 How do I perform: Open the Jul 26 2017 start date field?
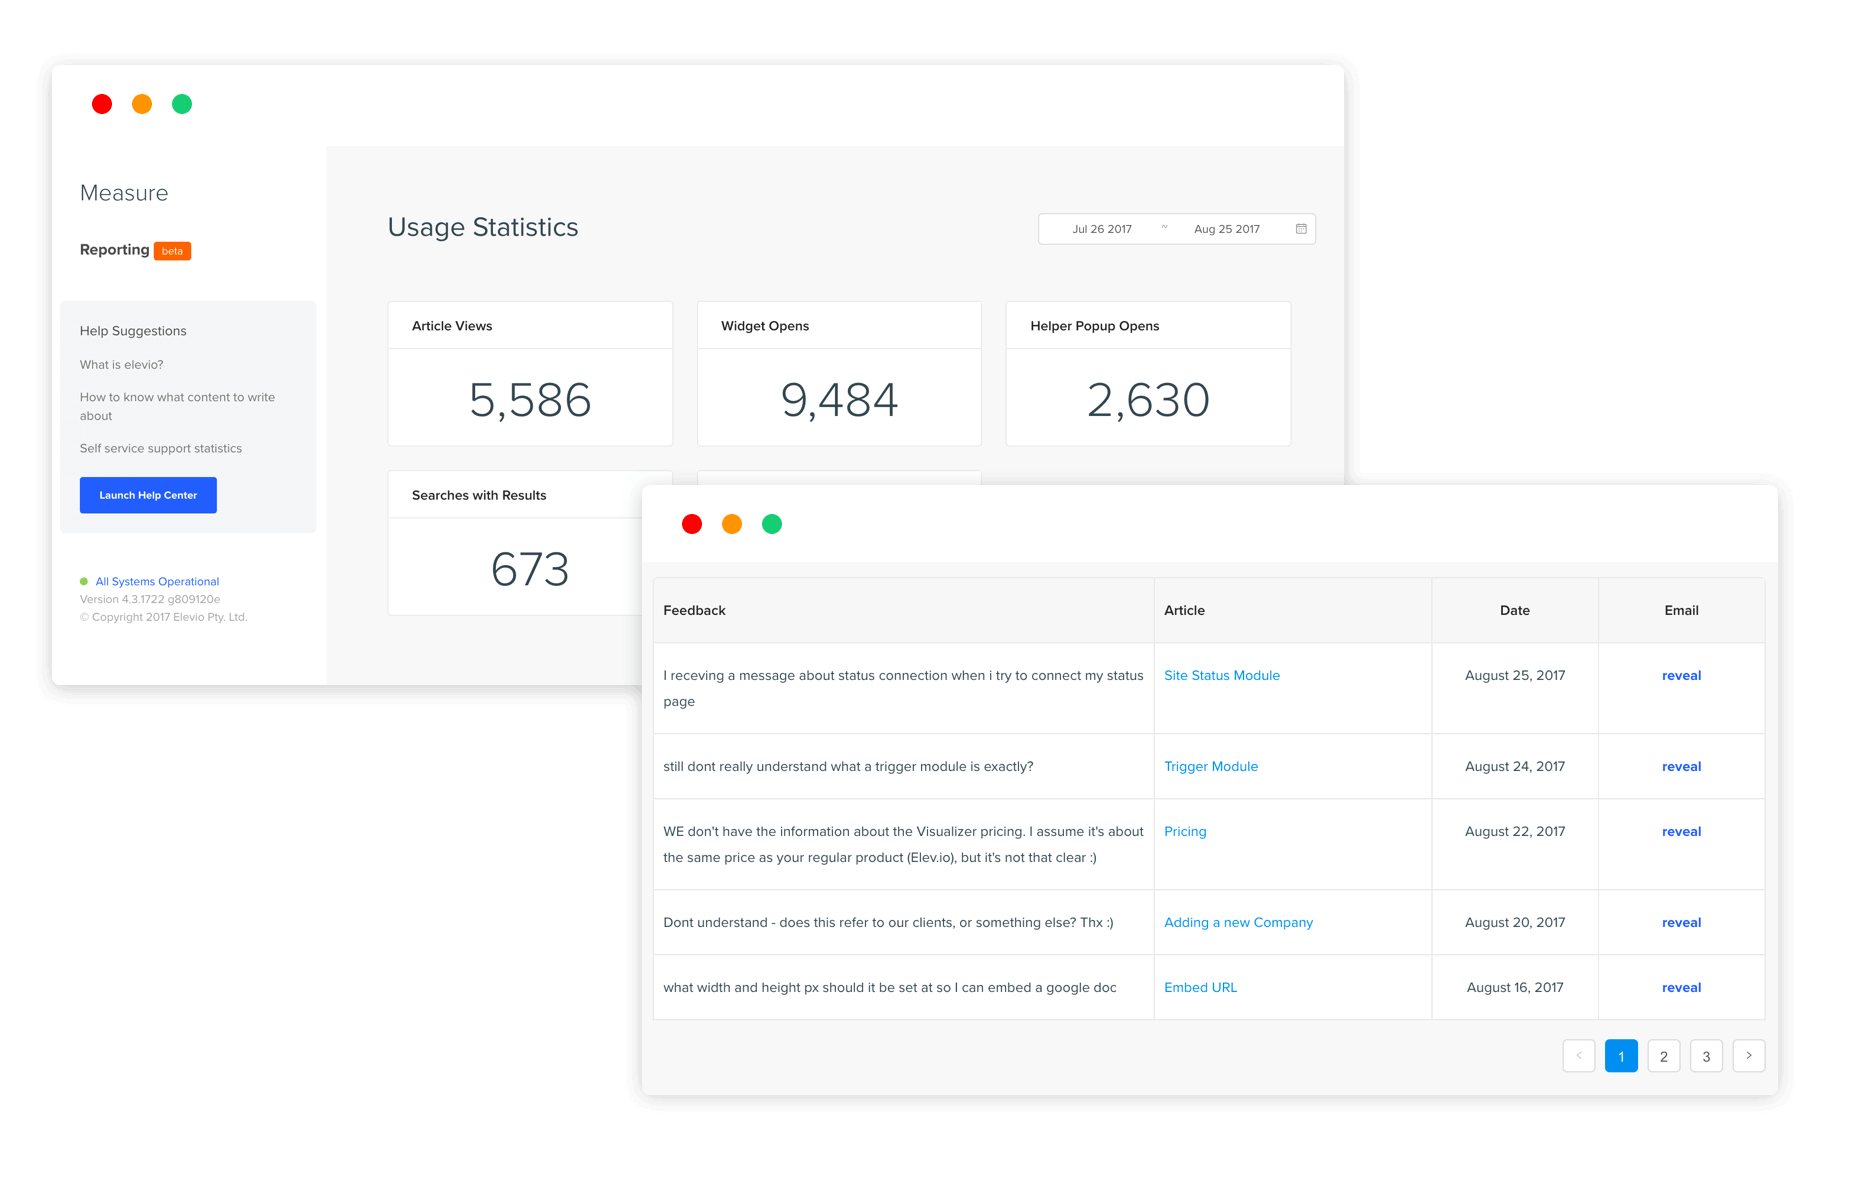(x=1101, y=229)
